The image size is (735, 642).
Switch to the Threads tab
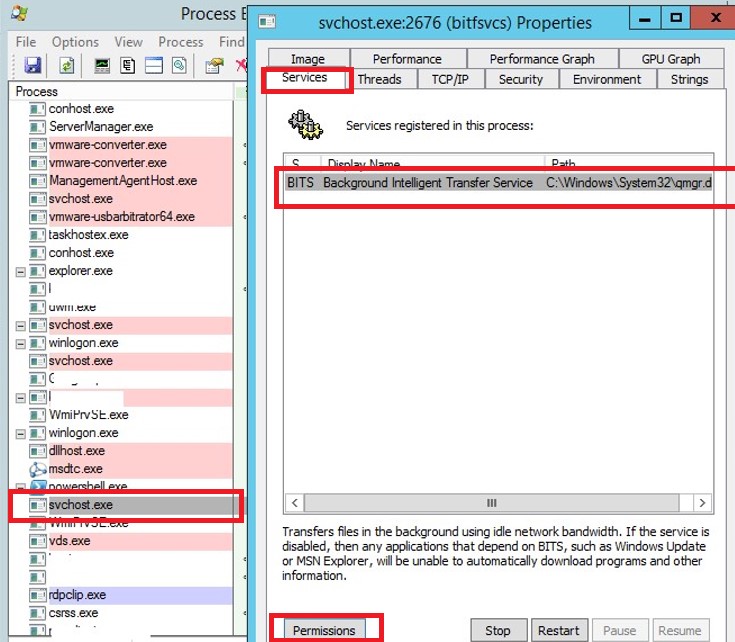pos(379,79)
